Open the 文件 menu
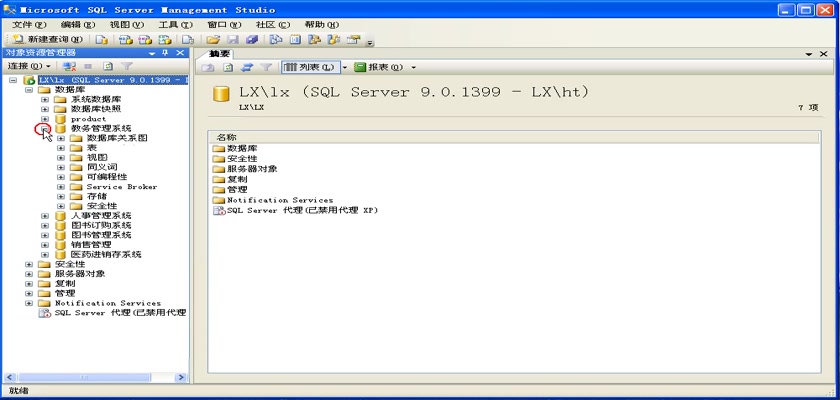 [x=29, y=25]
